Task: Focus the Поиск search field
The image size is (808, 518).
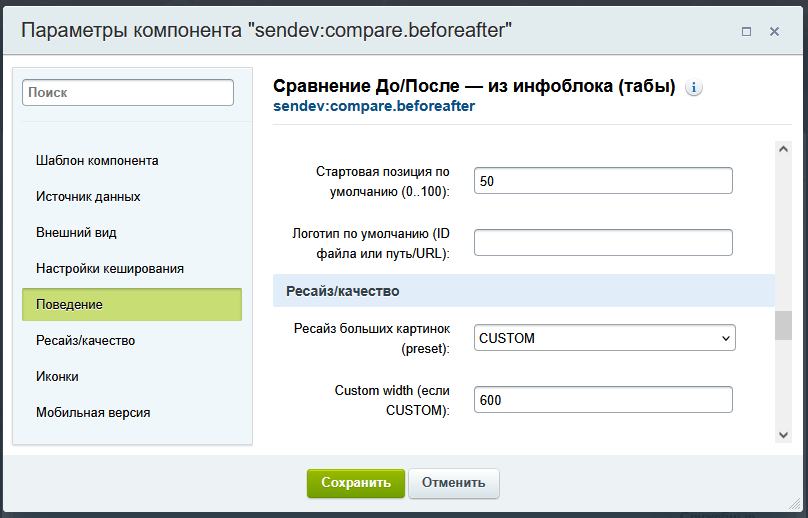Action: point(128,92)
